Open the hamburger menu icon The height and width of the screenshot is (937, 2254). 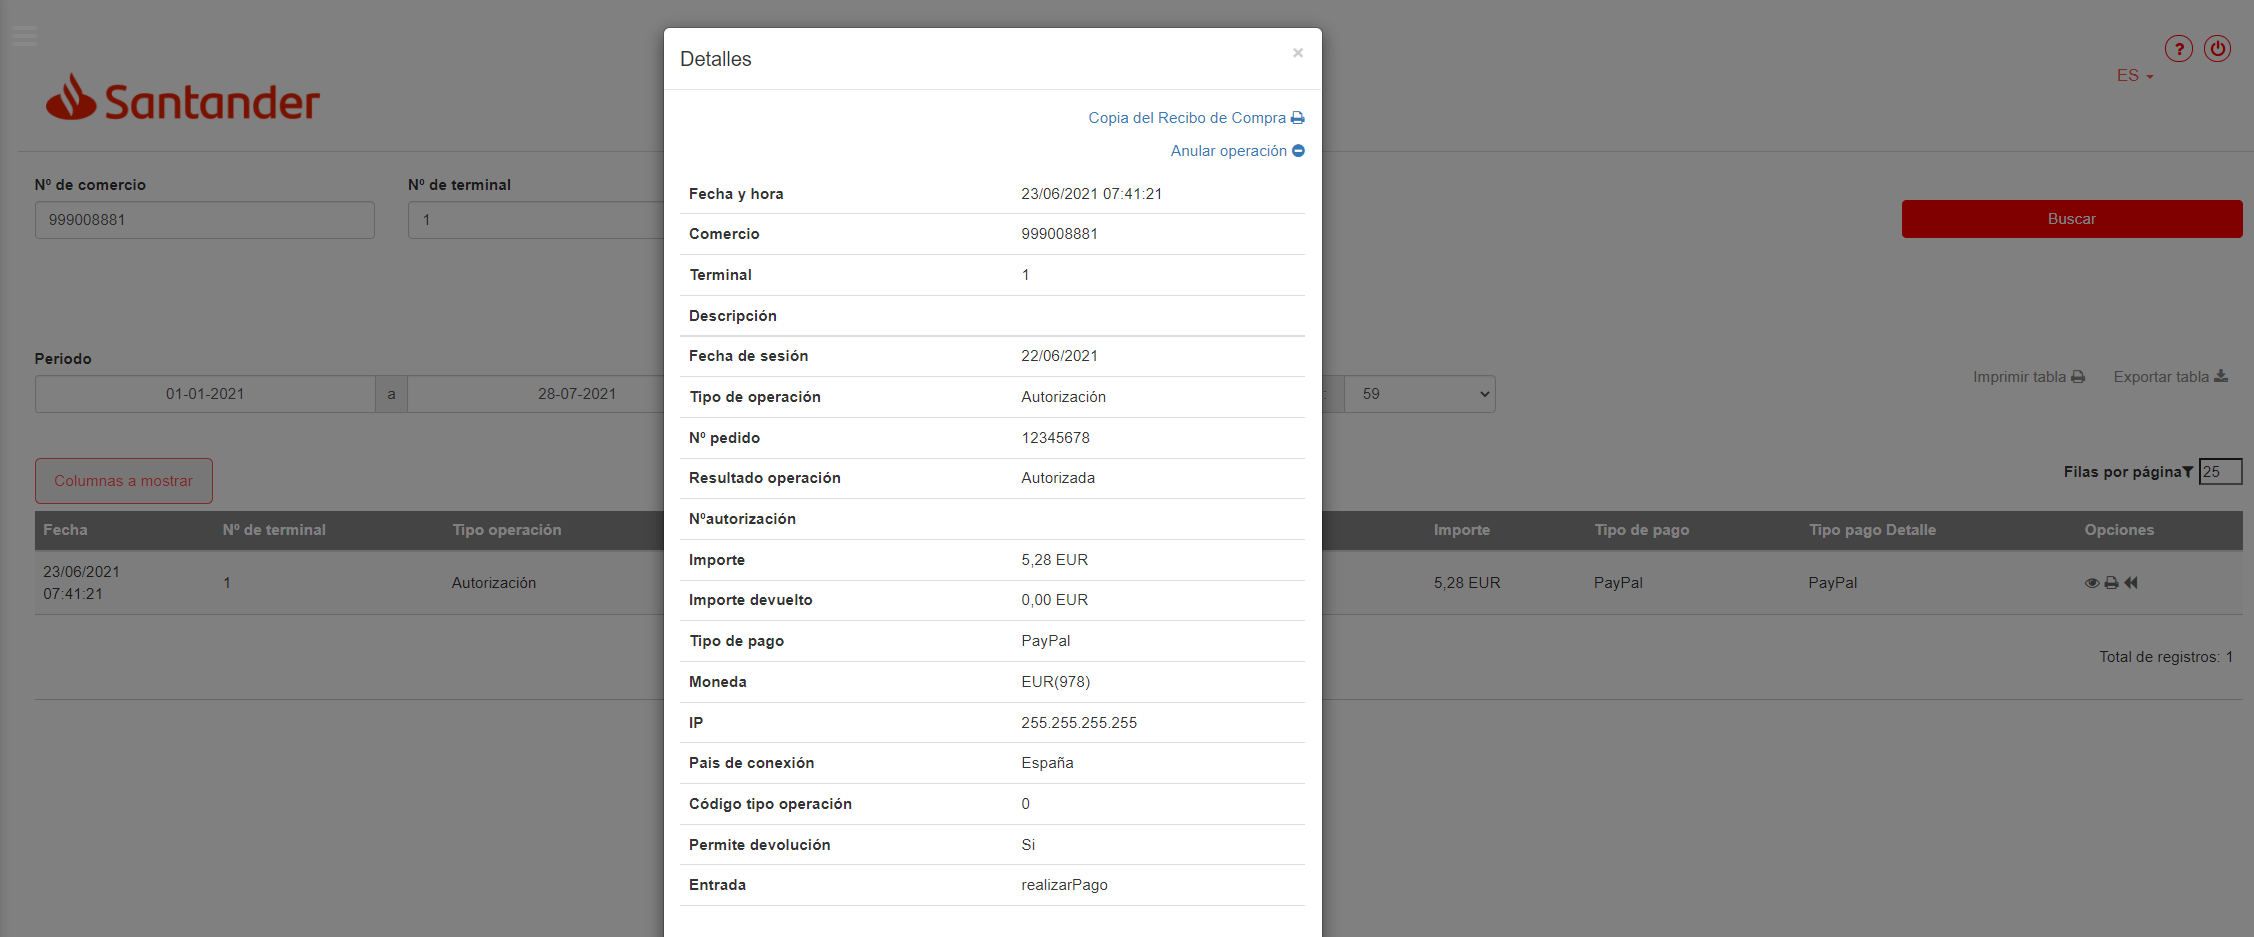pyautogui.click(x=24, y=37)
